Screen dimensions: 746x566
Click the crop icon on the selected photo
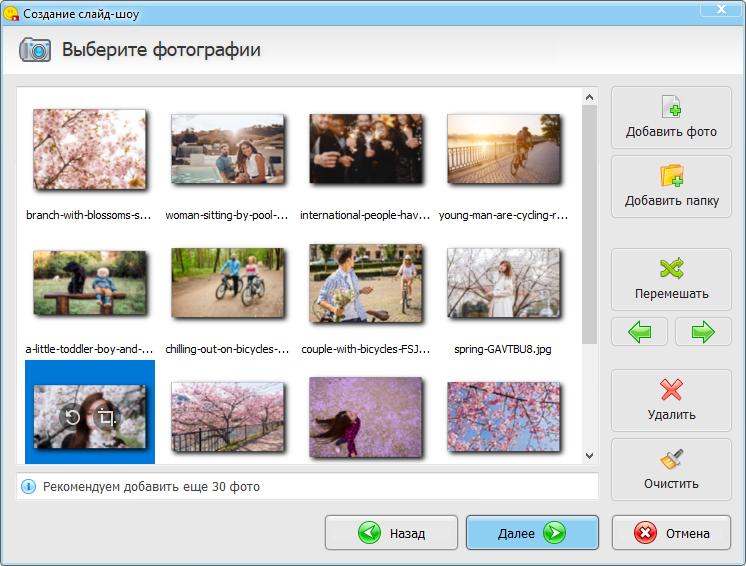pyautogui.click(x=106, y=418)
